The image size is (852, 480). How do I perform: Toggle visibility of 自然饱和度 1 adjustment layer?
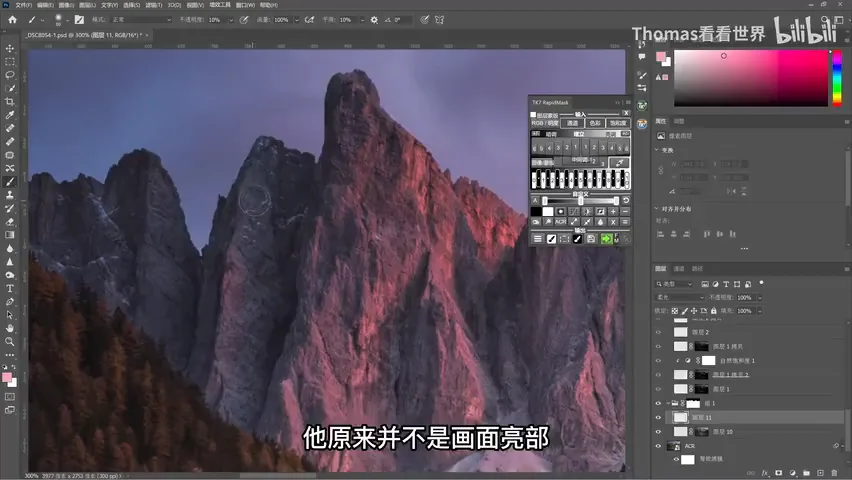(659, 360)
